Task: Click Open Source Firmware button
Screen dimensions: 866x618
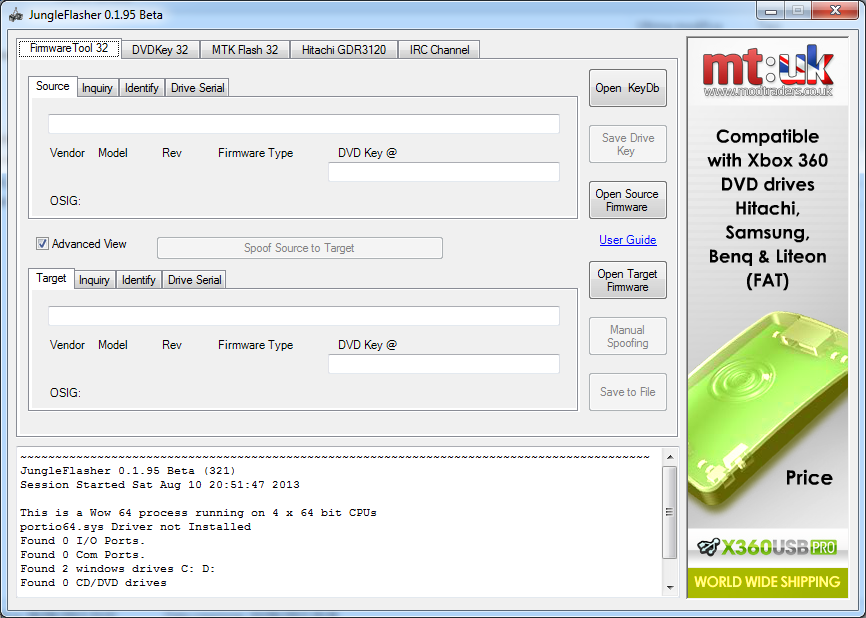Action: [x=627, y=200]
